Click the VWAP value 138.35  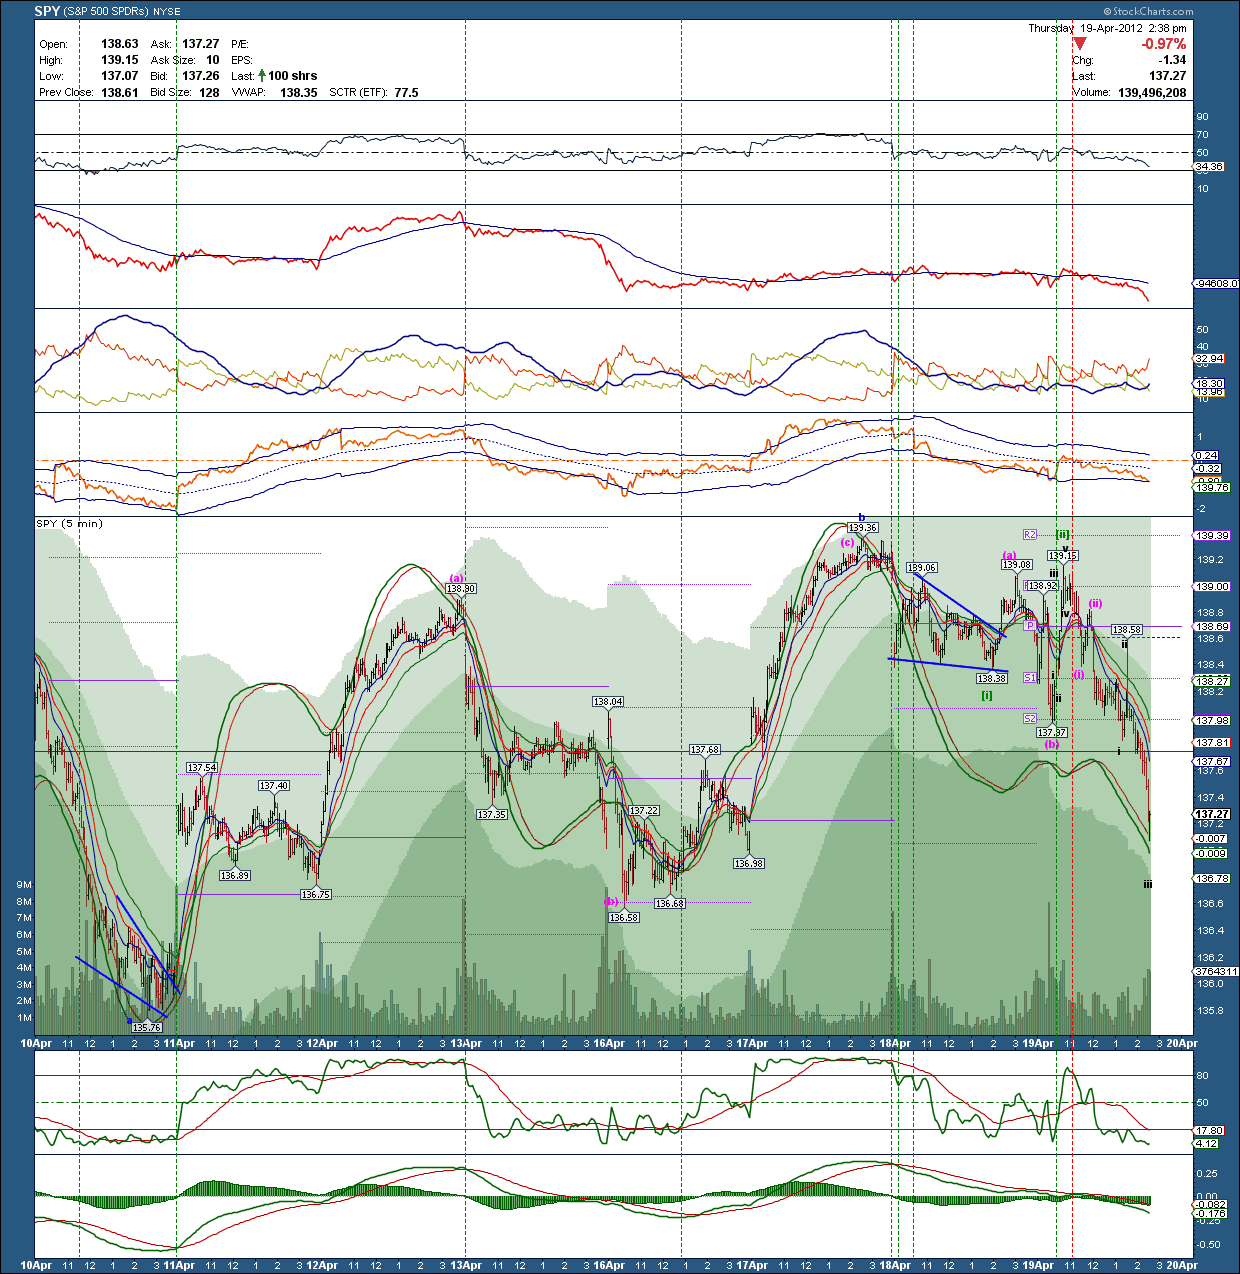[299, 92]
